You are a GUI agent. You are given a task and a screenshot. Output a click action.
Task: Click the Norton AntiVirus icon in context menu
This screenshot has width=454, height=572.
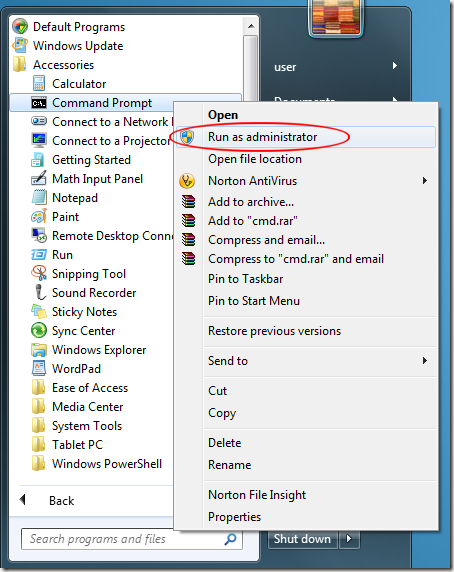[187, 181]
